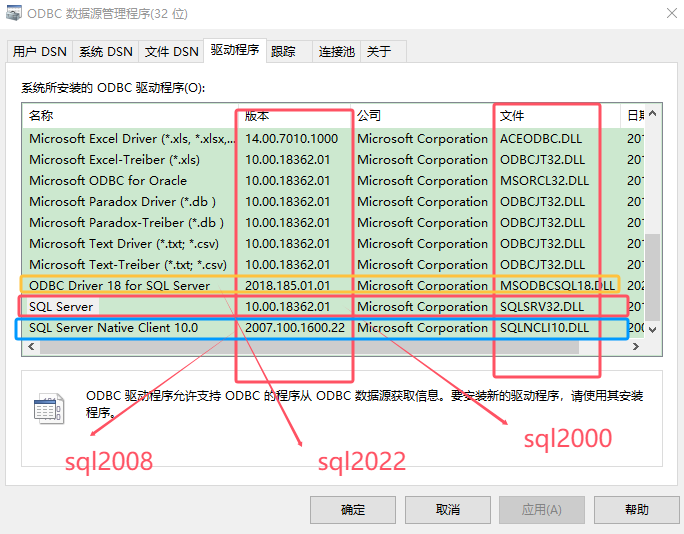Screen dimensions: 684x534
Task: Select Microsoft ODBC for Oracle driver
Action: (333, 181)
